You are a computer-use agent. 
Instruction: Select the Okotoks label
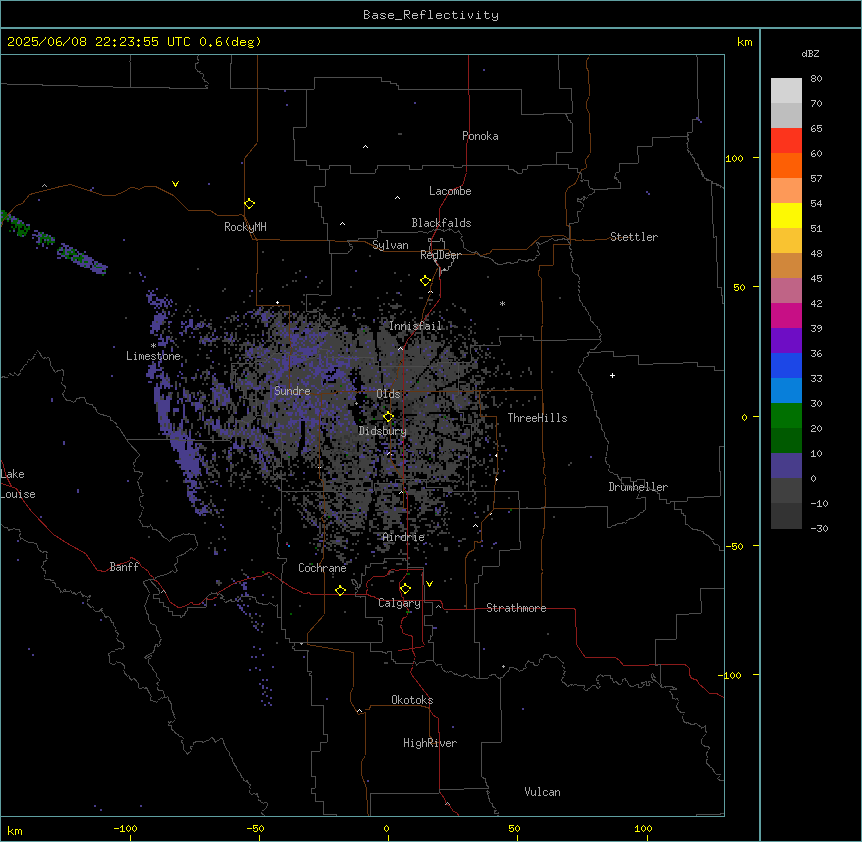(412, 700)
